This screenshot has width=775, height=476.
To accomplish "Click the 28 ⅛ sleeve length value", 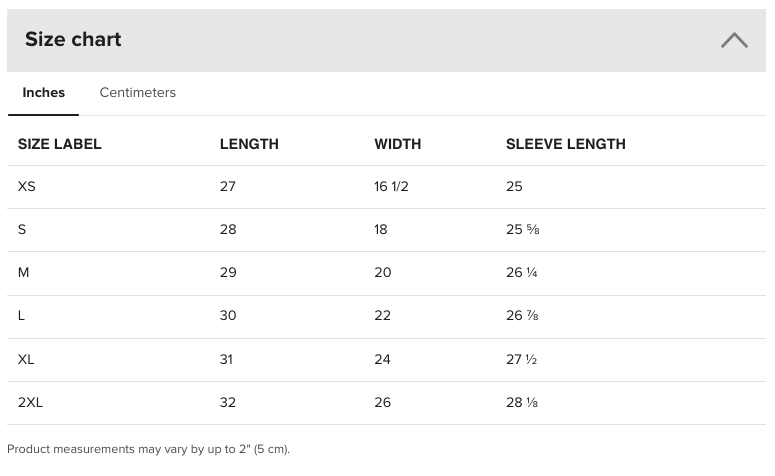I will (x=523, y=402).
